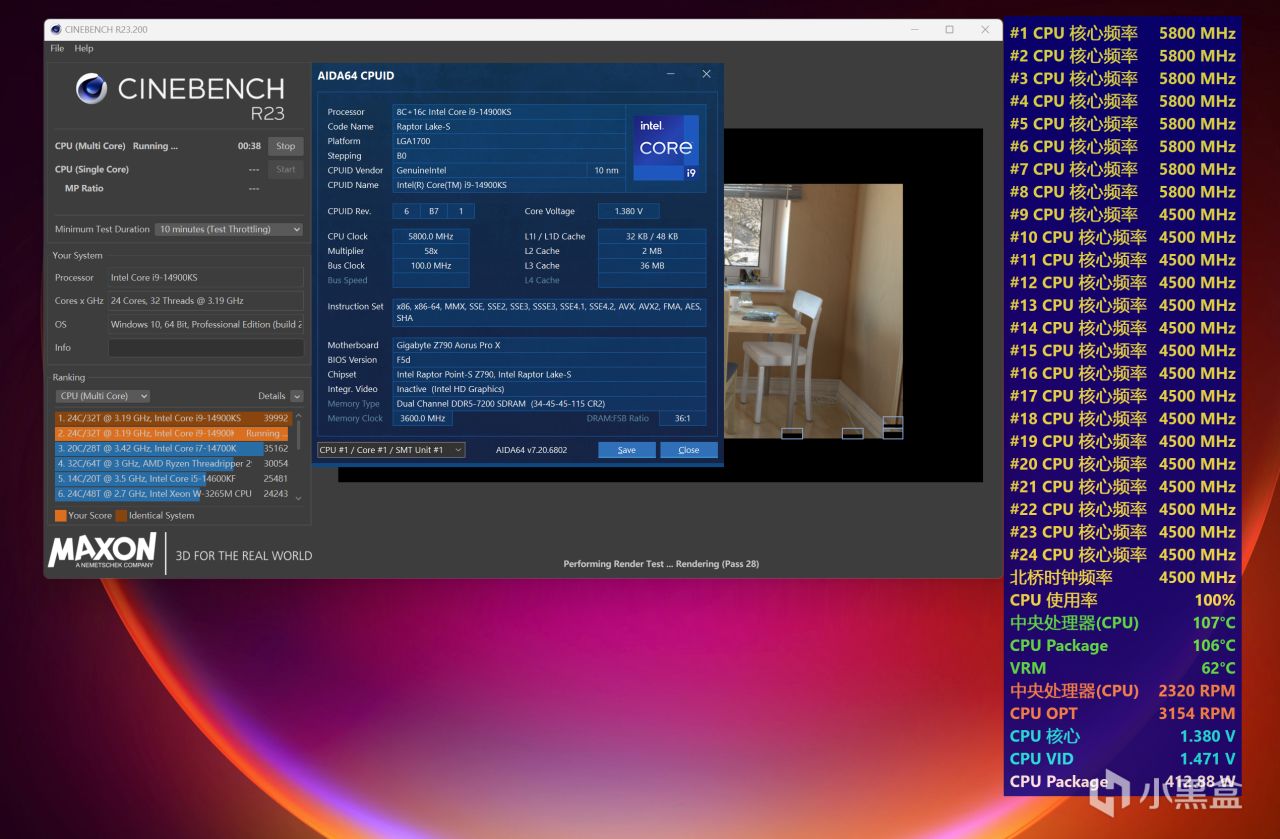This screenshot has height=839, width=1280.
Task: Click the ranking list scroll-up arrow
Action: pyautogui.click(x=297, y=415)
